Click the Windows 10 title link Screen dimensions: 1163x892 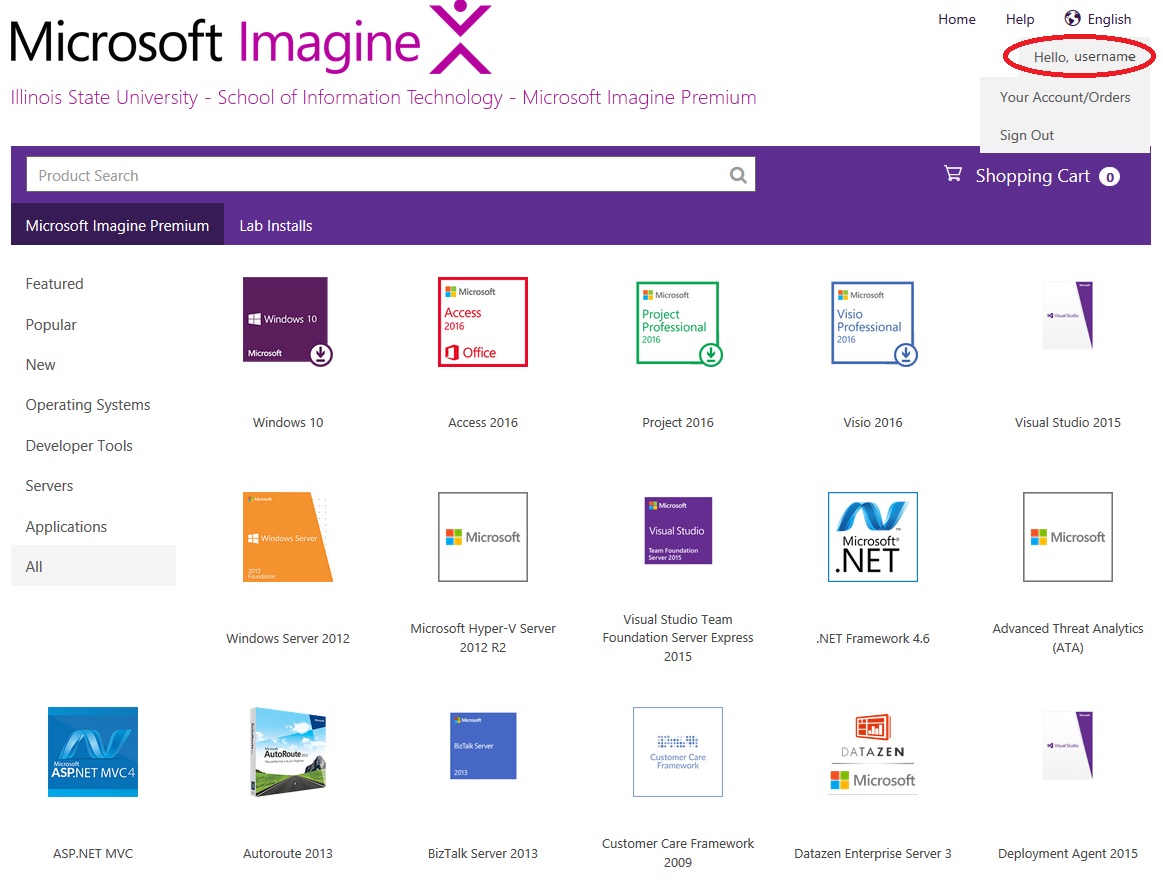coord(288,423)
